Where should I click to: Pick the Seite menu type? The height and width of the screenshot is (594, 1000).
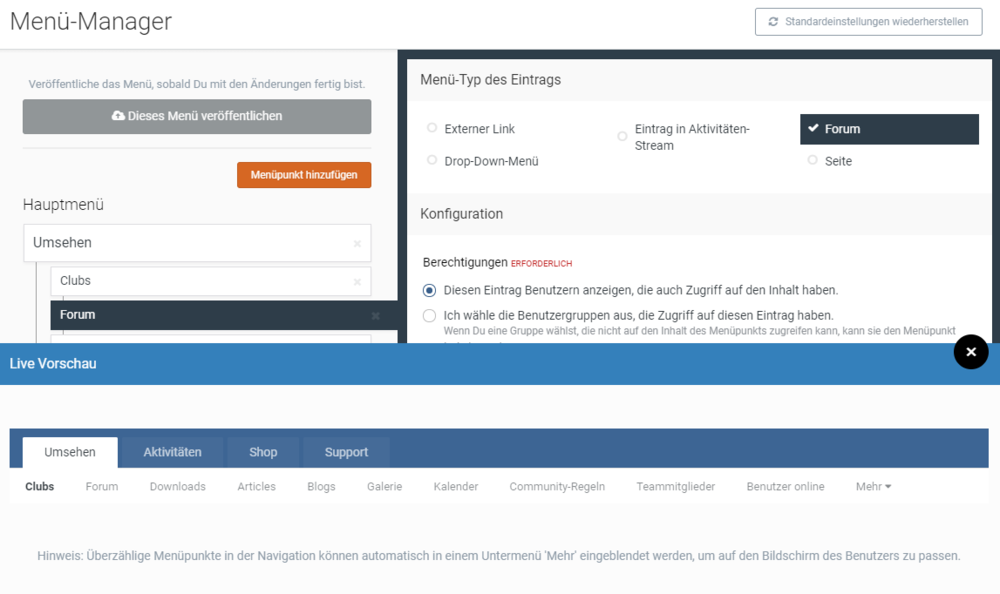pyautogui.click(x=812, y=160)
